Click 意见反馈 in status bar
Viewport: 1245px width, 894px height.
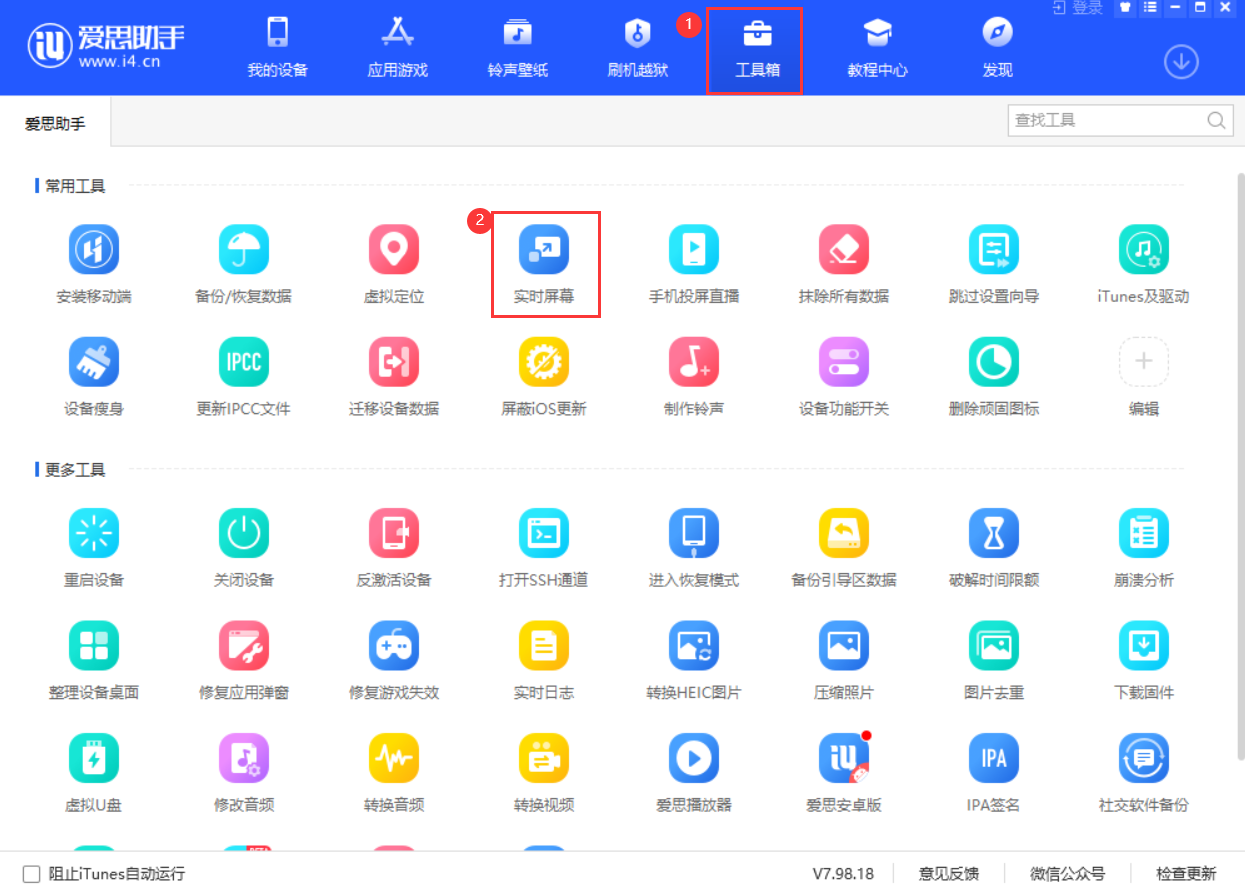click(x=949, y=874)
